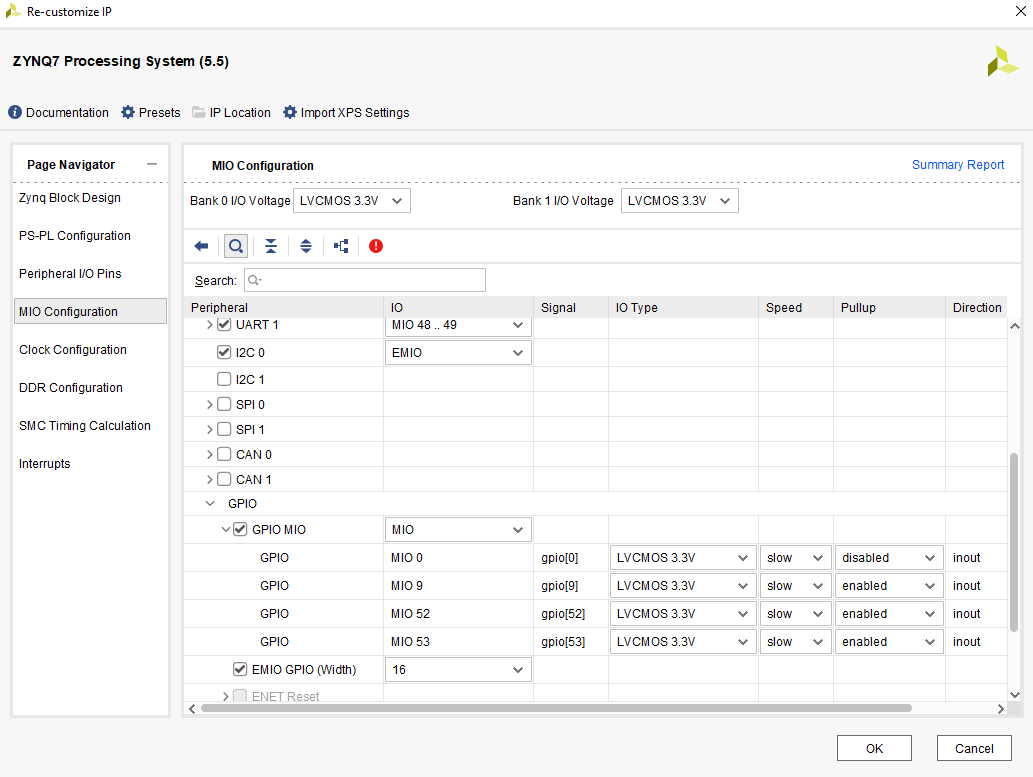Click the IP Location folder icon
This screenshot has width=1033, height=777.
(198, 112)
